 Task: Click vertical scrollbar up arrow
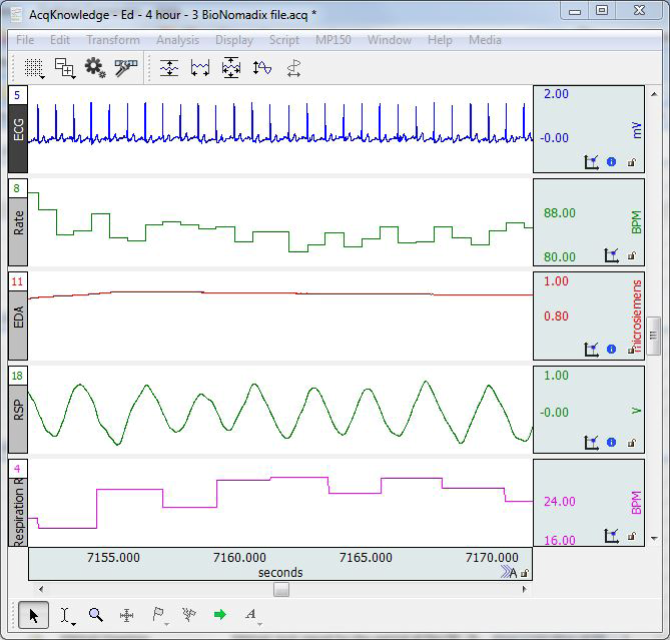point(654,94)
